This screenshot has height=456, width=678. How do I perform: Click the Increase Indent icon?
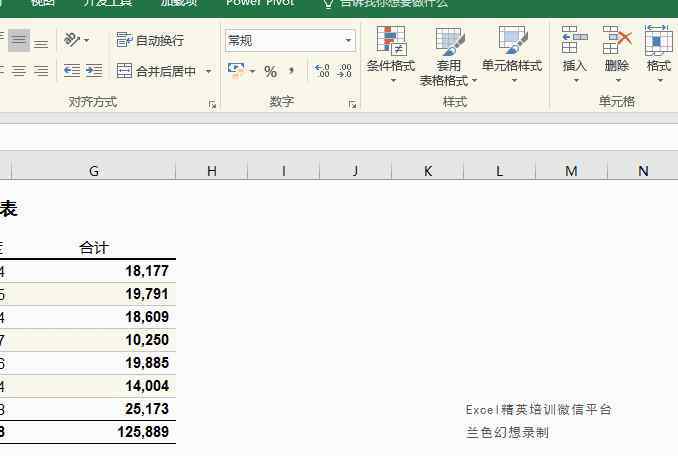[x=94, y=71]
